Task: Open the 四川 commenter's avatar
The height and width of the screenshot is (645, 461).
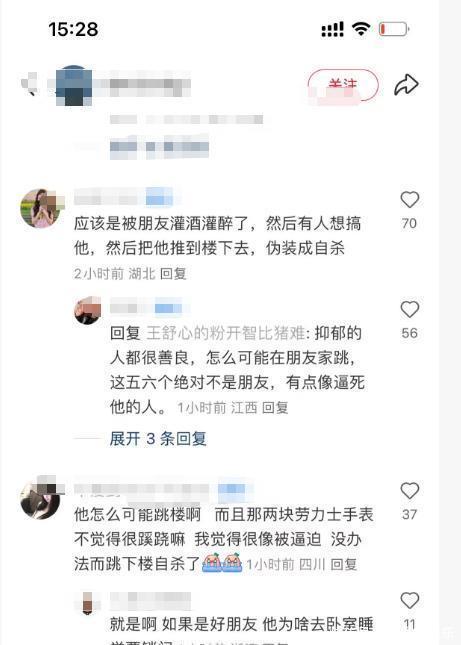Action: [40, 499]
